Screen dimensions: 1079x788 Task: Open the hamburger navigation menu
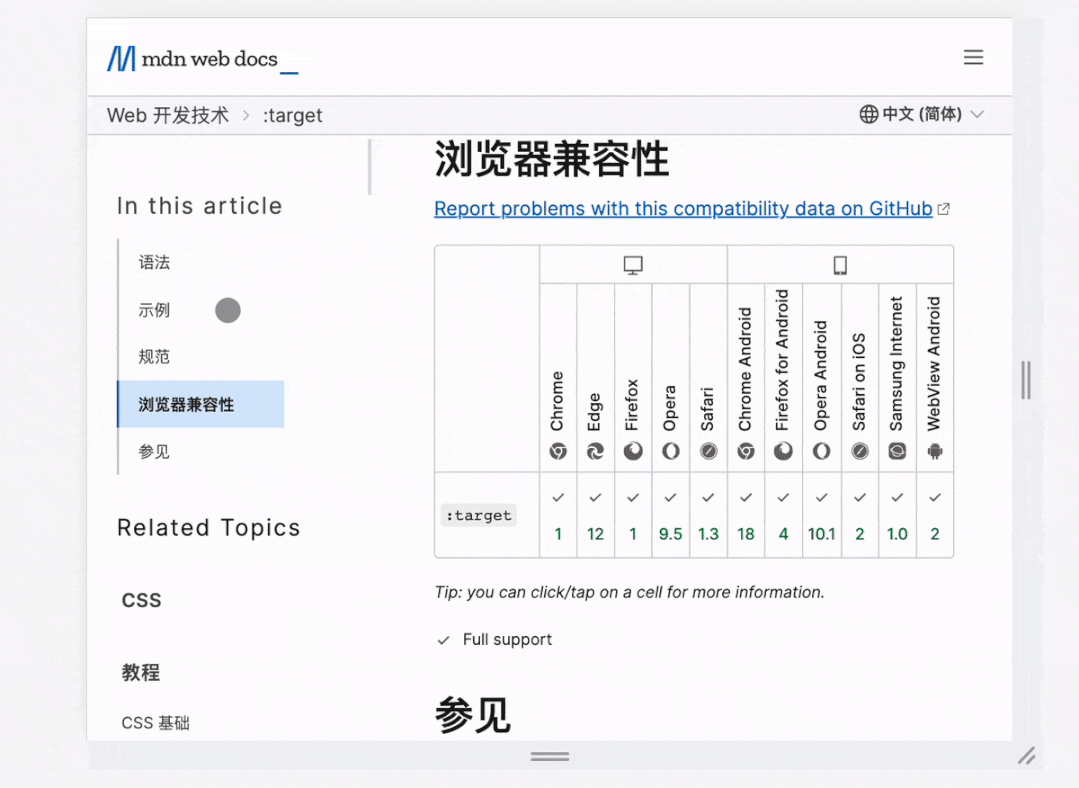pos(973,57)
